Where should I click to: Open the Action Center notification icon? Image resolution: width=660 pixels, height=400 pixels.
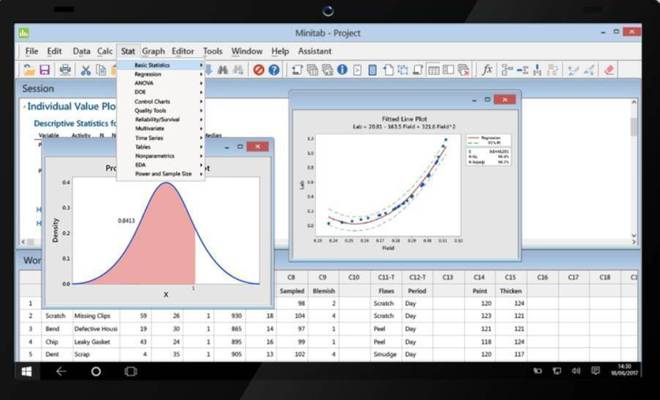(595, 371)
